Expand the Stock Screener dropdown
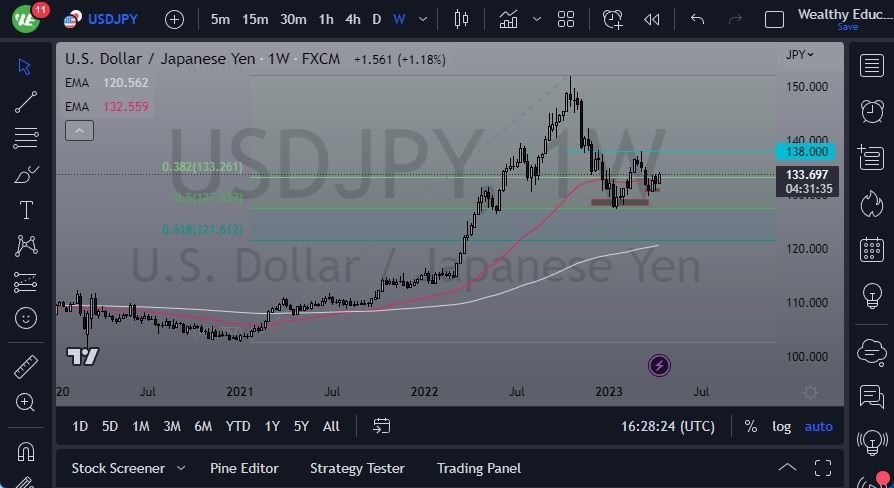 pyautogui.click(x=181, y=468)
